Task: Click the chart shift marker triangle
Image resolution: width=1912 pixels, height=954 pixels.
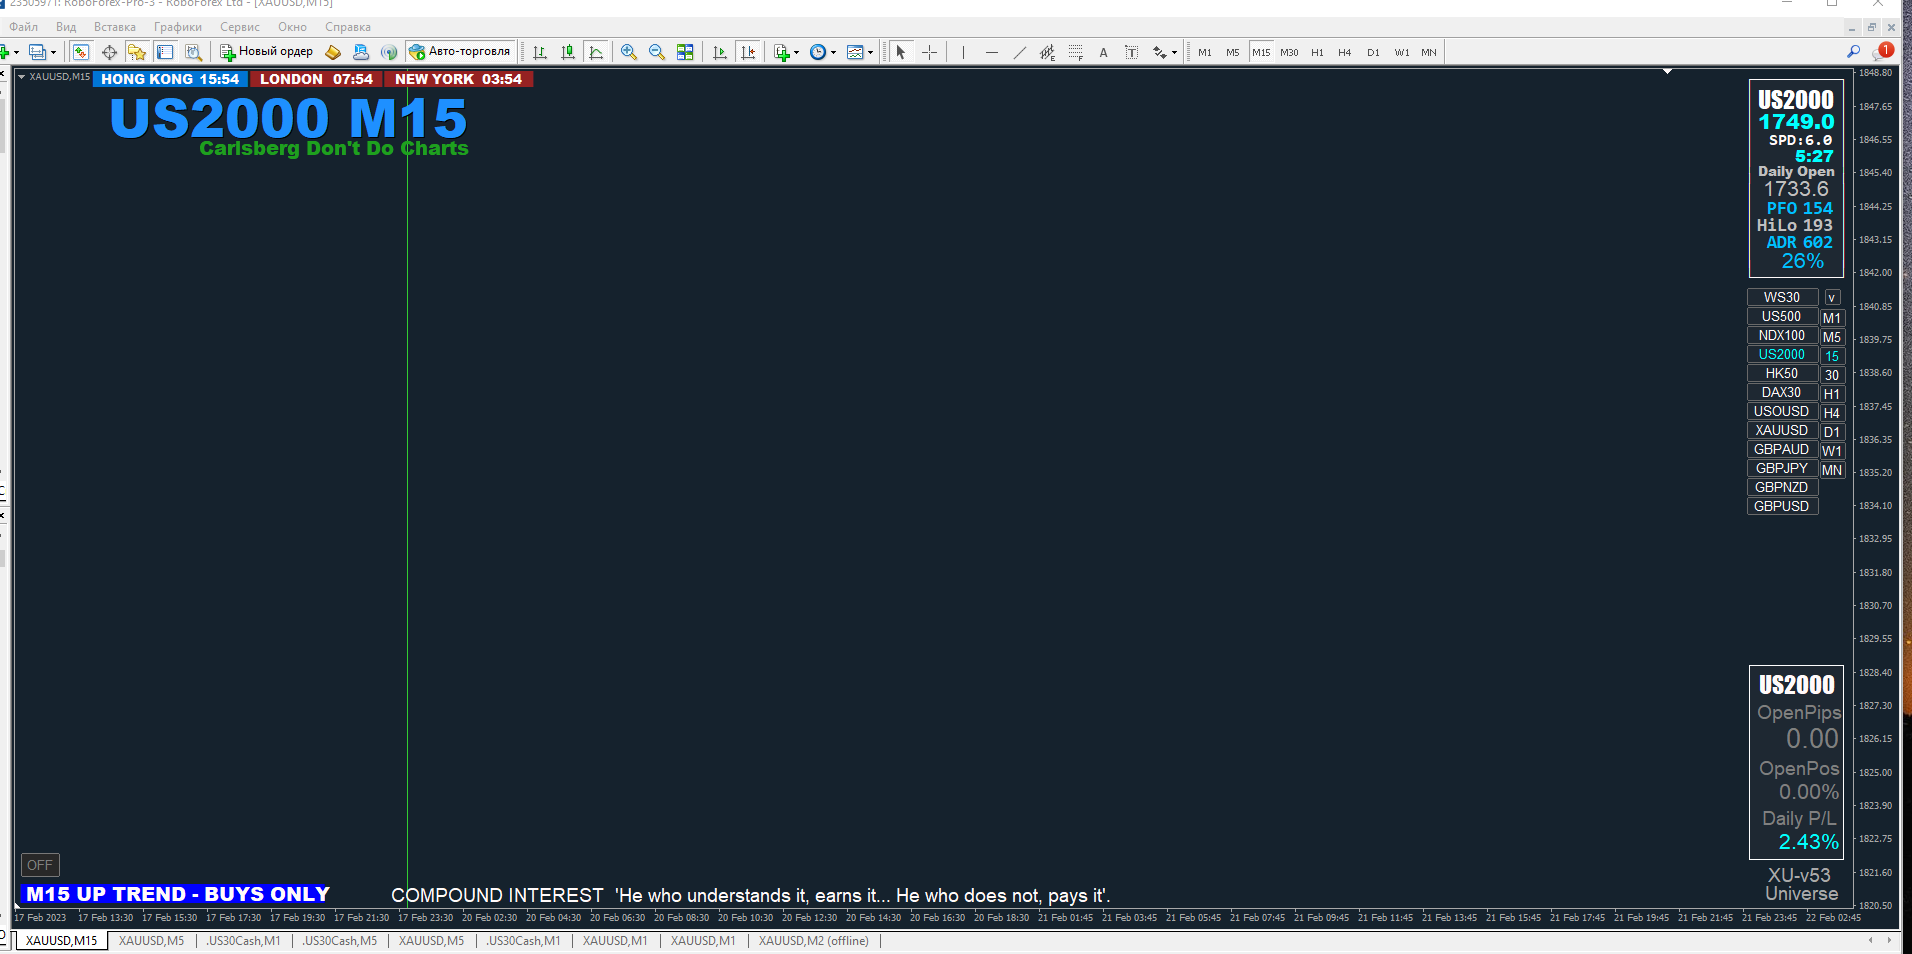Action: click(1667, 72)
